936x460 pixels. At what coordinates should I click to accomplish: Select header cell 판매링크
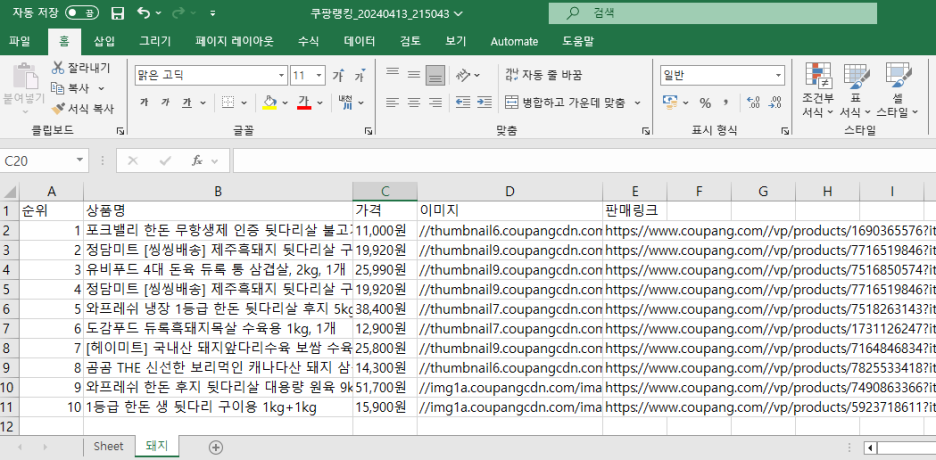(635, 211)
